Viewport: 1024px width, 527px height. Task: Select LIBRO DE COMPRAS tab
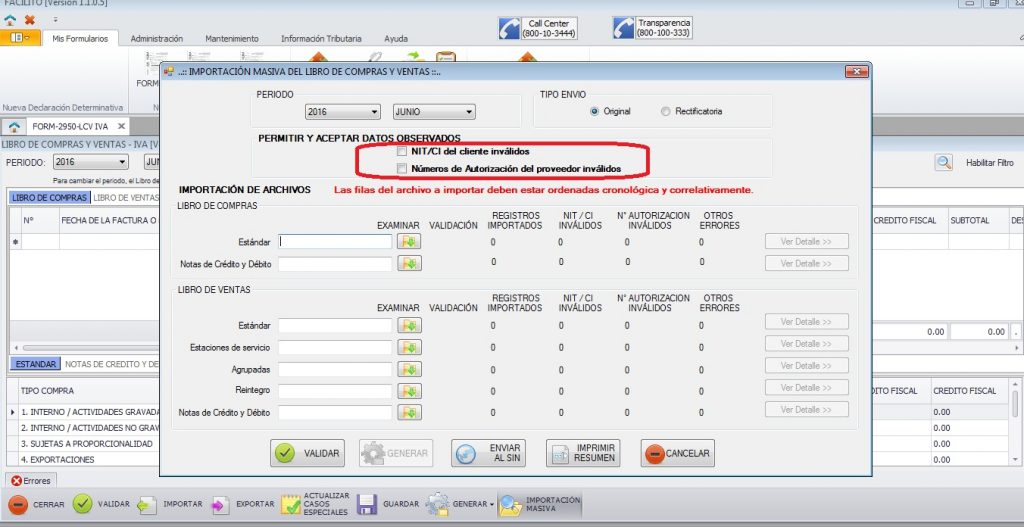[x=50, y=197]
